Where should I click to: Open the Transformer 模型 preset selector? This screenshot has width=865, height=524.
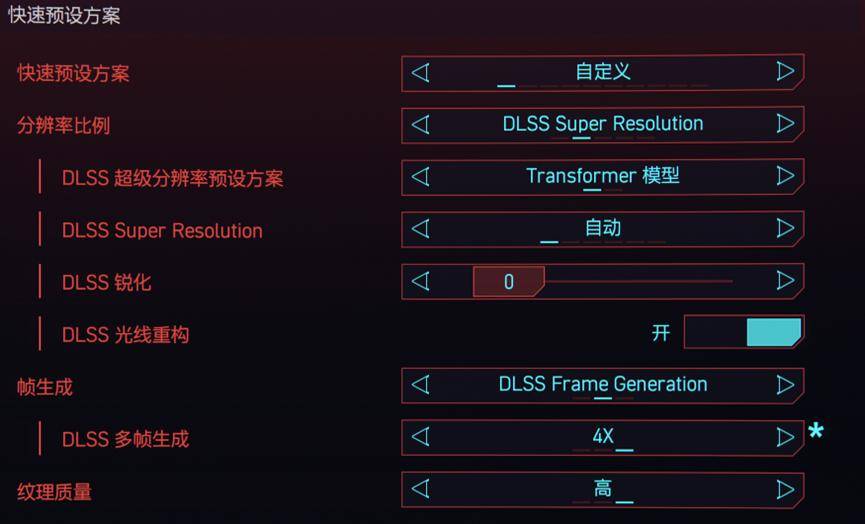click(602, 176)
